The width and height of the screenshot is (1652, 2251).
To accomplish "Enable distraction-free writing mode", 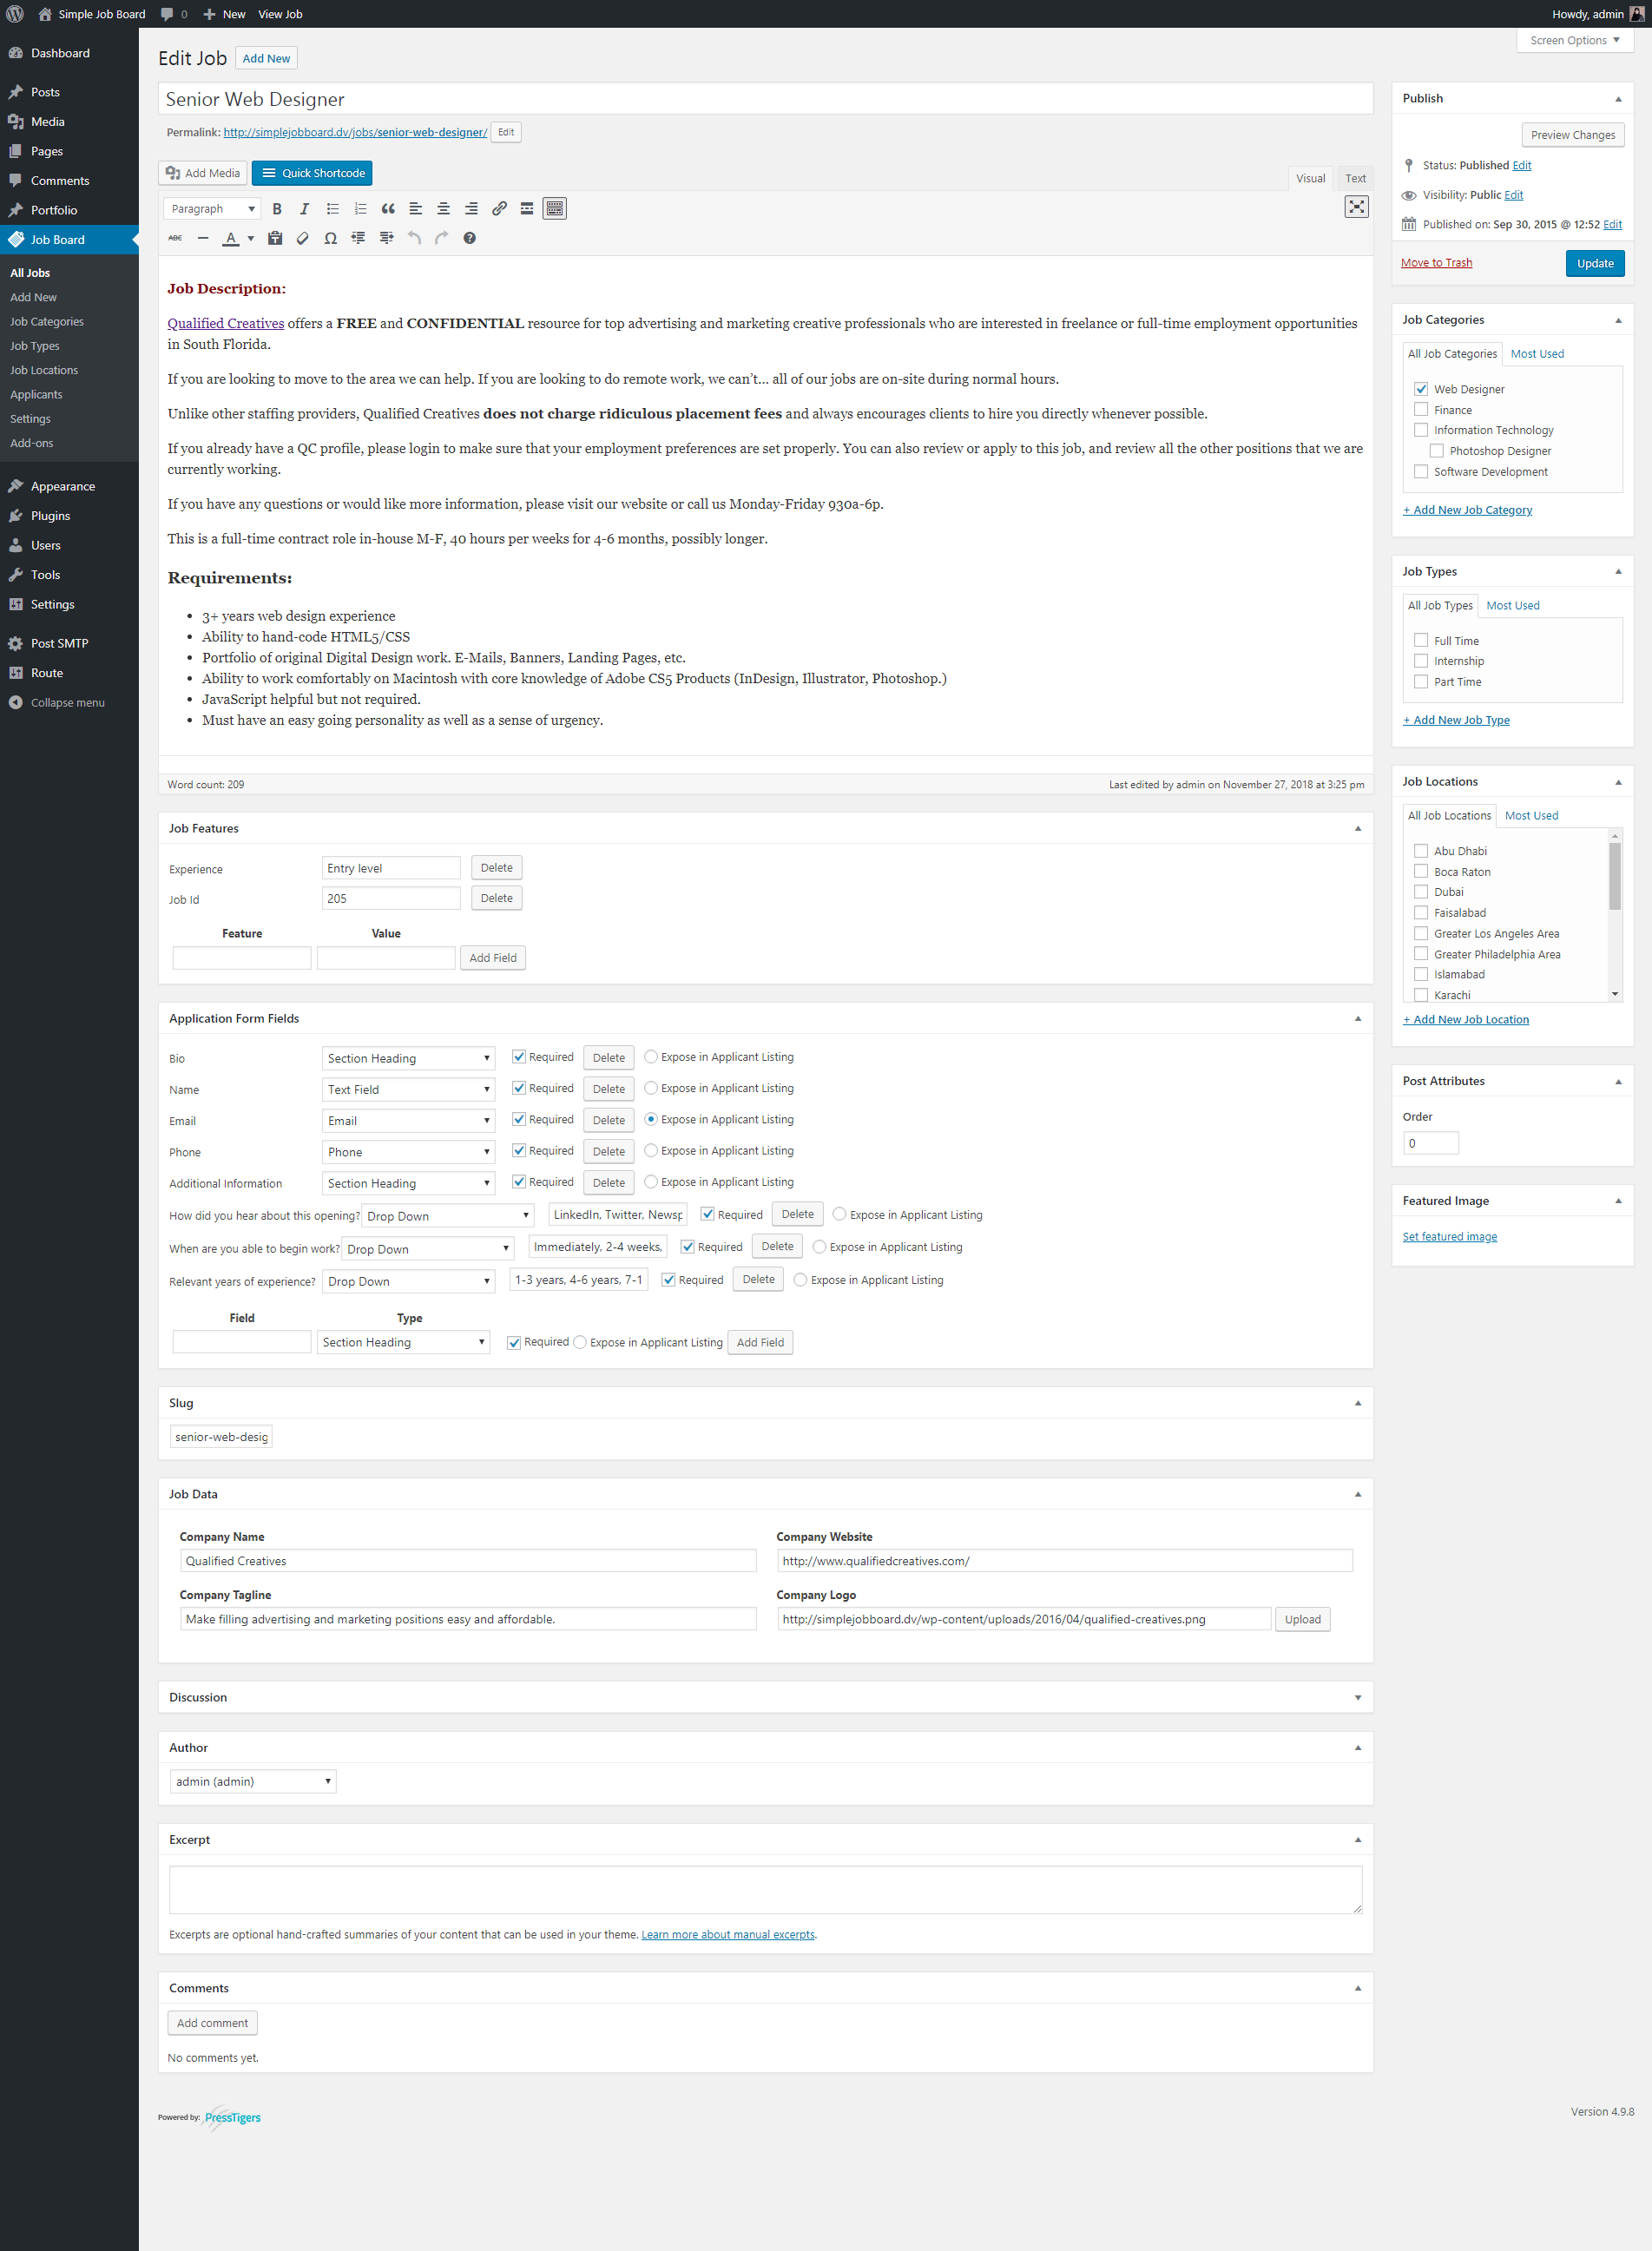I will click(x=1355, y=207).
